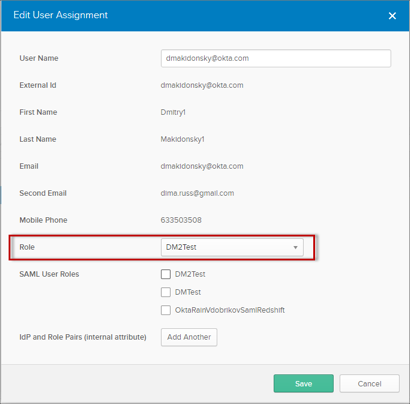Click the External Id value text
This screenshot has width=410, height=404.
(x=202, y=85)
